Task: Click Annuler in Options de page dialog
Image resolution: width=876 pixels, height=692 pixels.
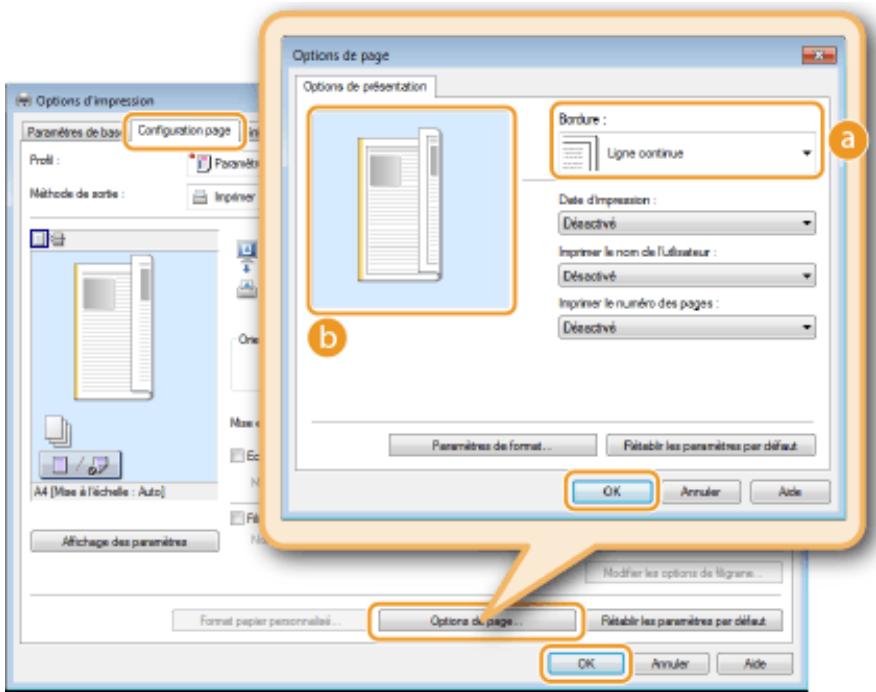Action: point(701,491)
